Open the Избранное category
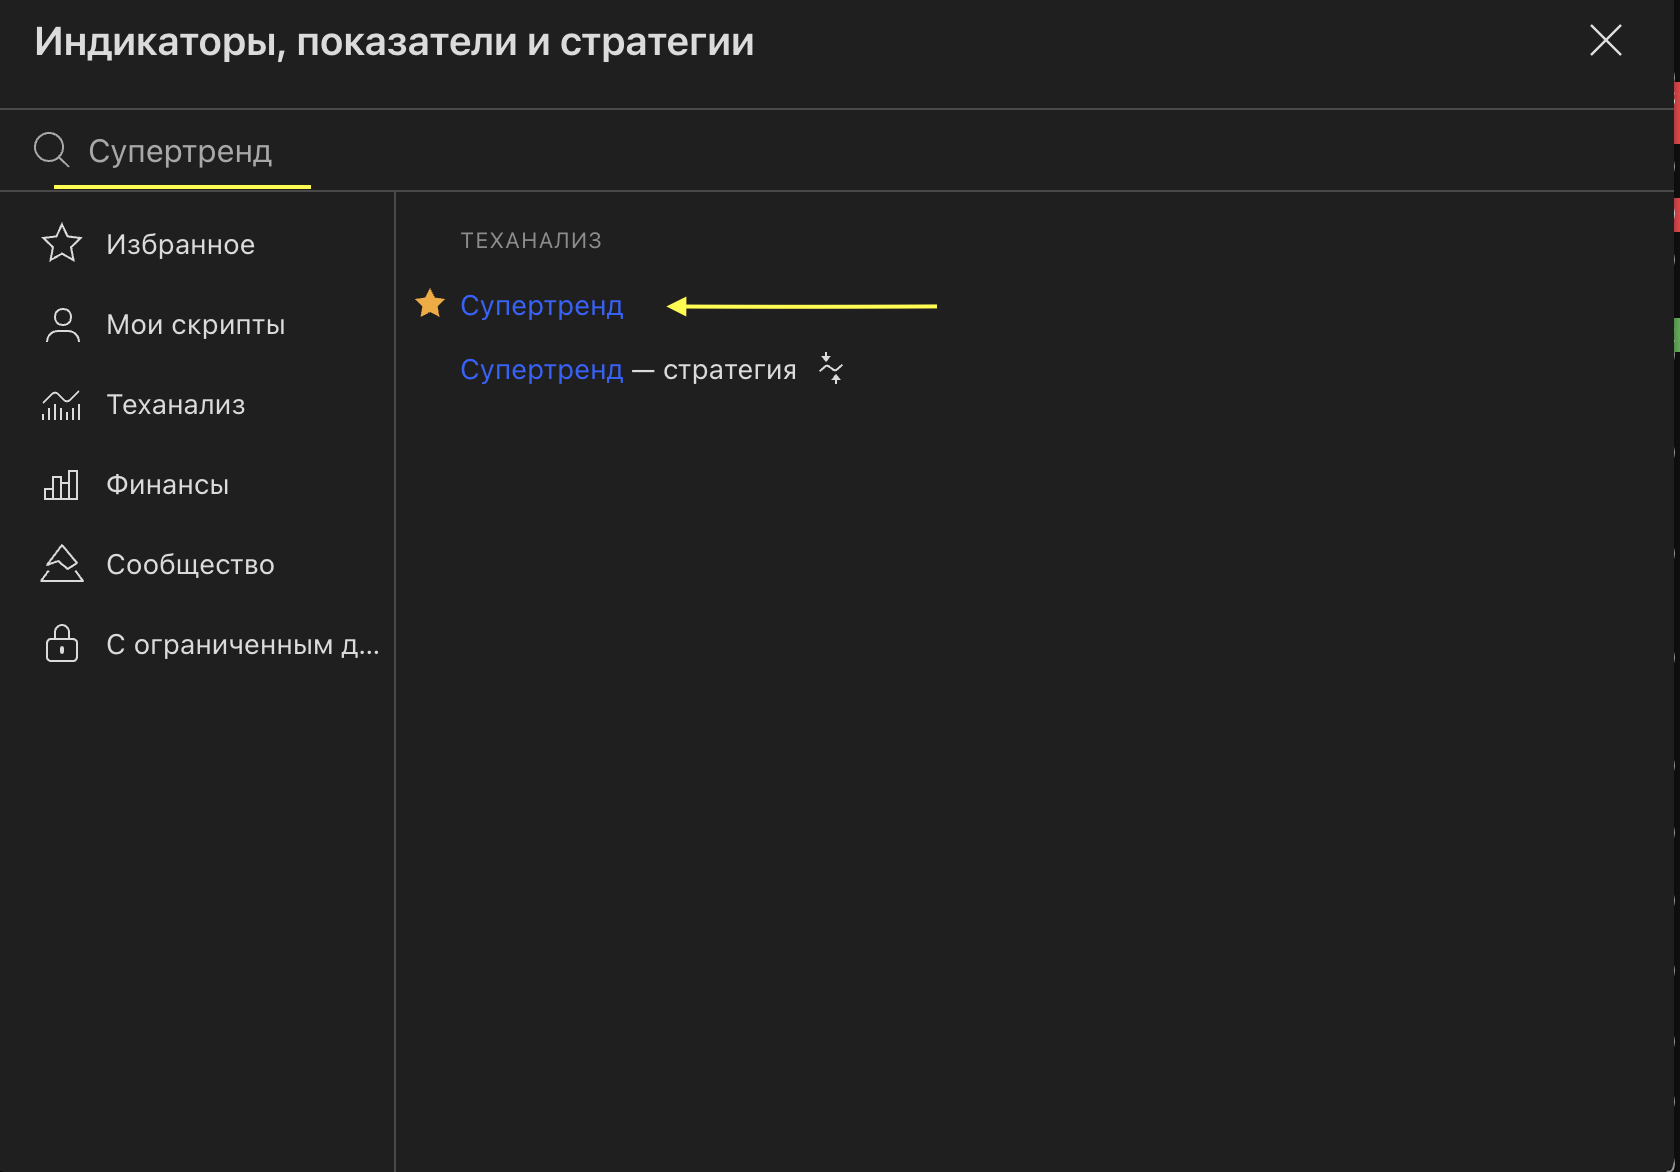 pyautogui.click(x=181, y=245)
